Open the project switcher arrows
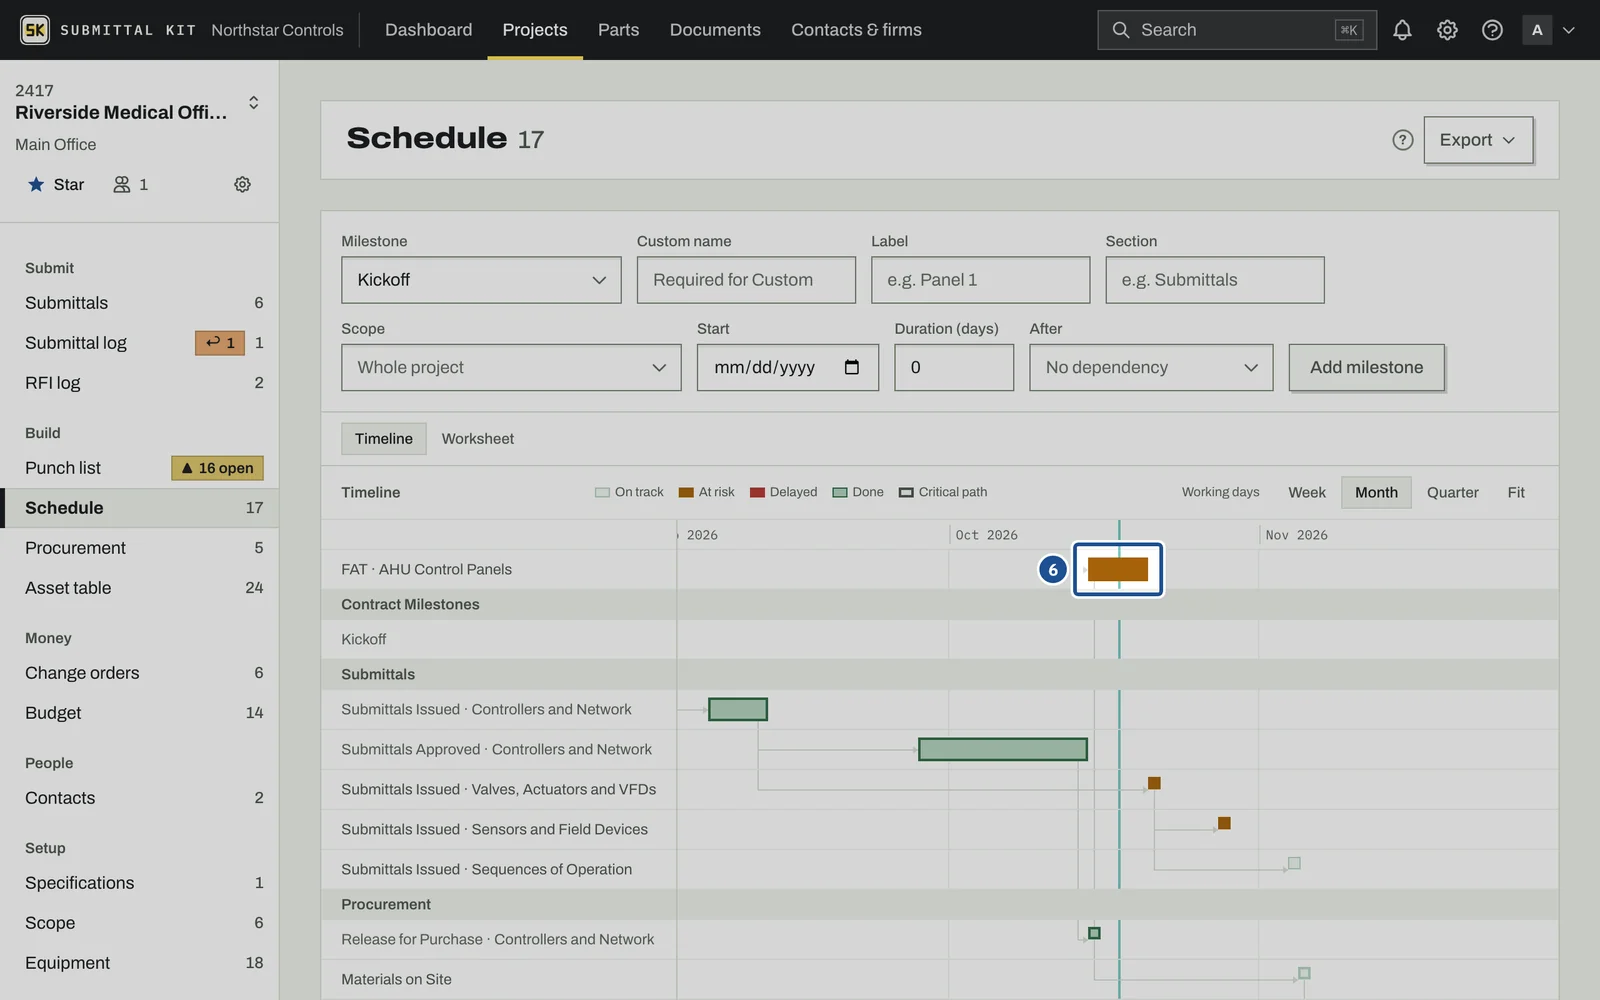The width and height of the screenshot is (1600, 1000). tap(254, 102)
